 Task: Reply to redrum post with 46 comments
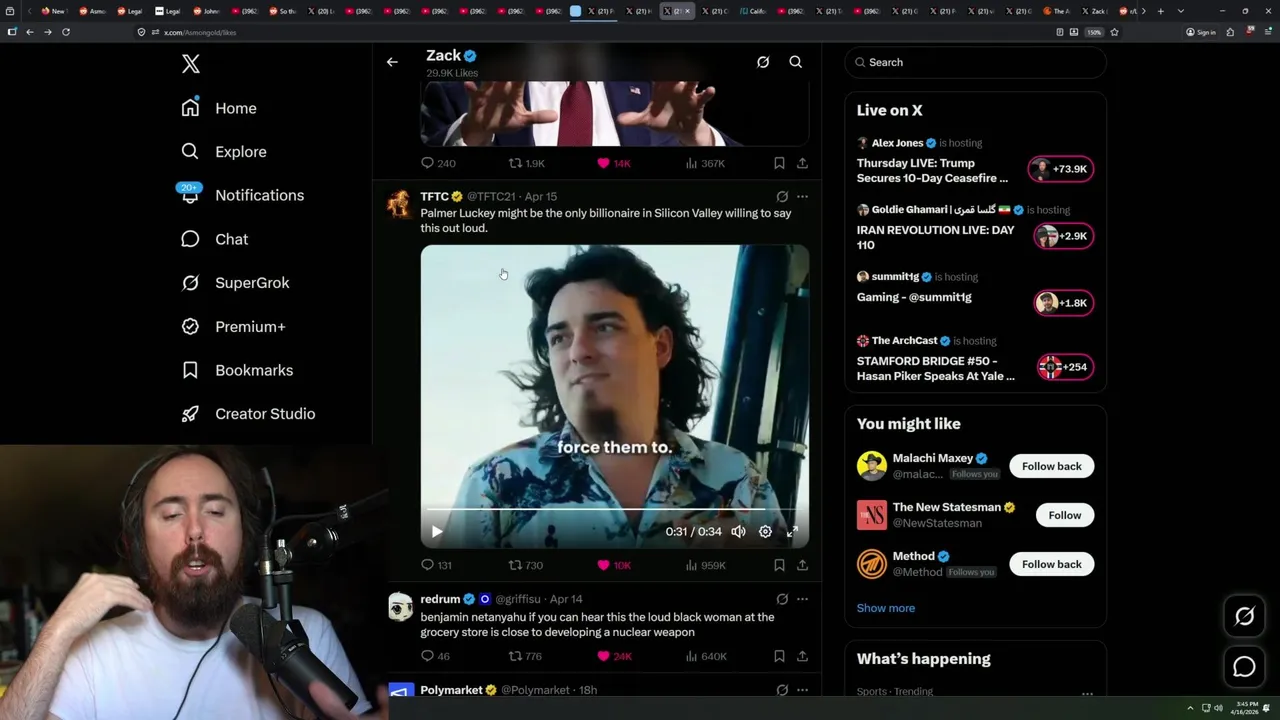(x=435, y=656)
